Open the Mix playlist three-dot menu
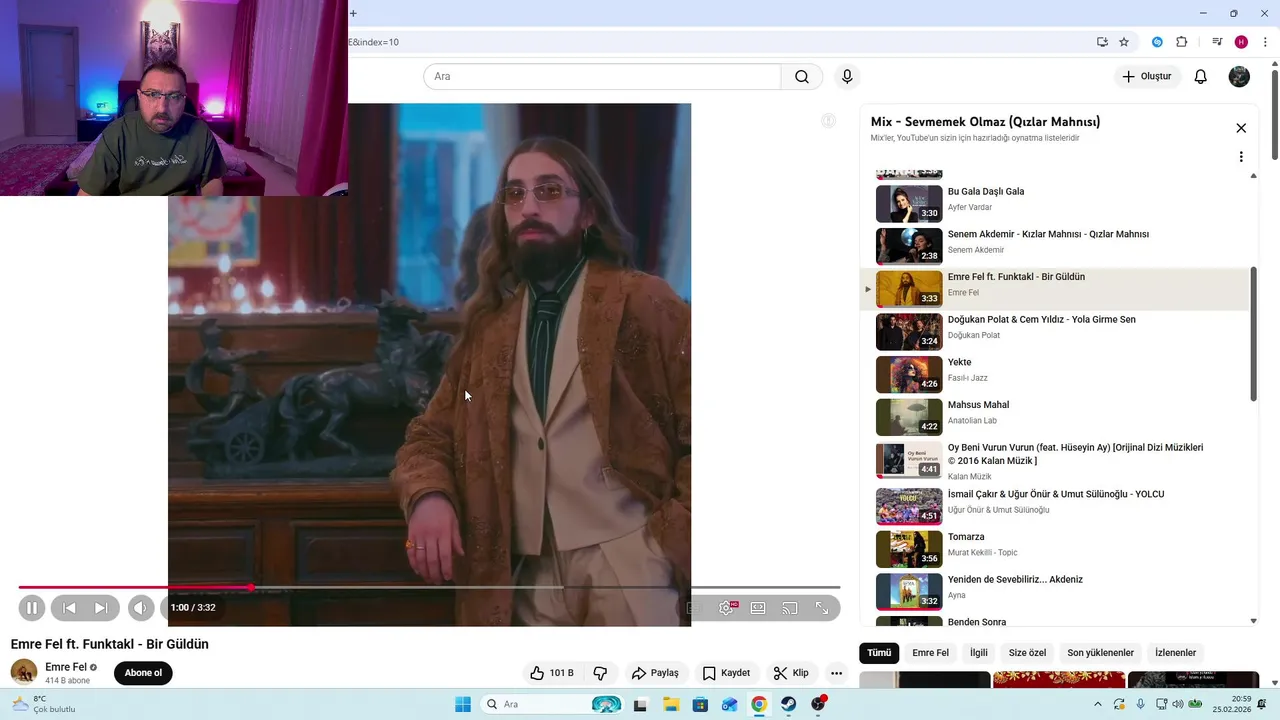This screenshot has height=720, width=1280. point(1241,157)
